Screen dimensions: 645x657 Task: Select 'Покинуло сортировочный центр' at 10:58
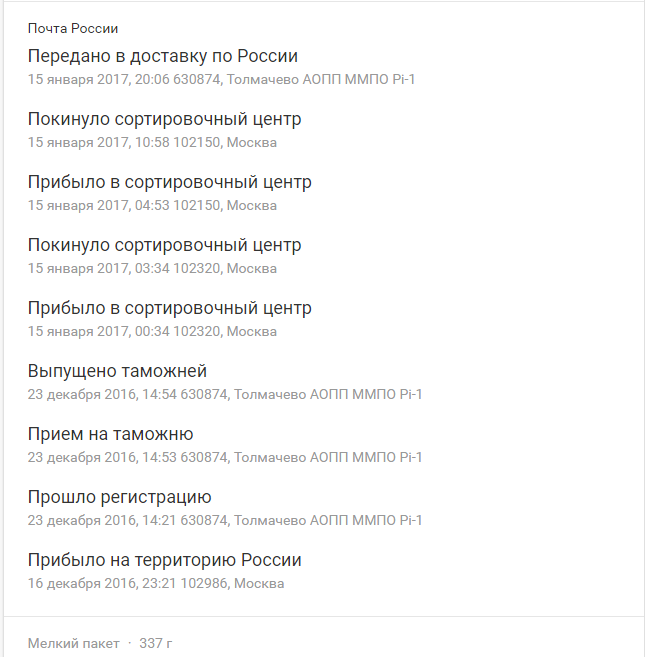(164, 119)
